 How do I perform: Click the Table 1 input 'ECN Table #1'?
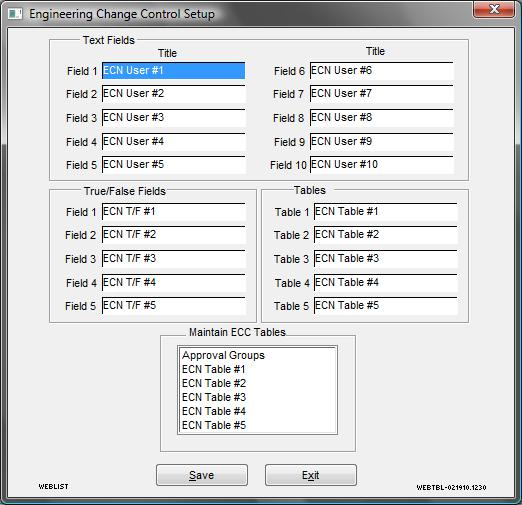pos(386,212)
